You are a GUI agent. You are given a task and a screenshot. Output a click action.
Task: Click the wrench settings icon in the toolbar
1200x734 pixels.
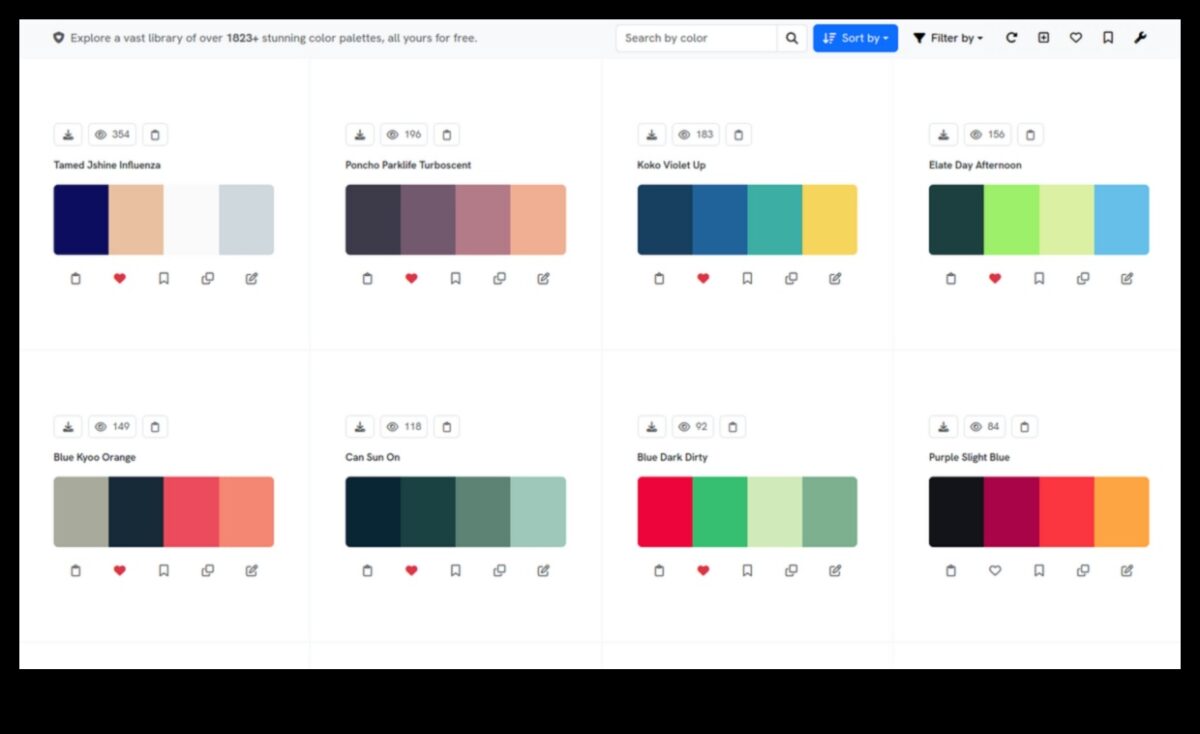pyautogui.click(x=1140, y=38)
